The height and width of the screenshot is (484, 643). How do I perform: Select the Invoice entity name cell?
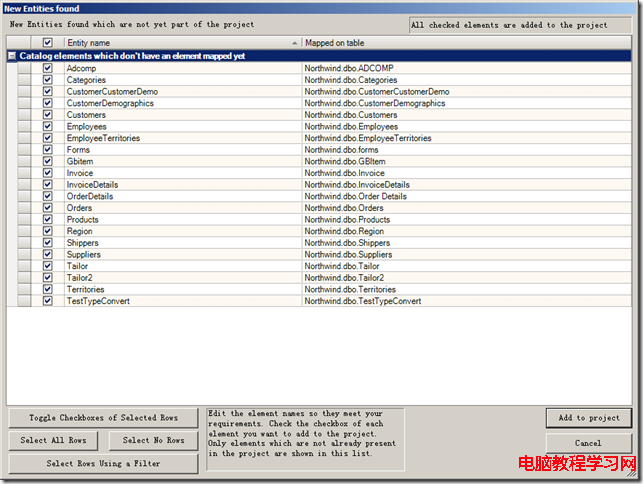pyautogui.click(x=183, y=173)
